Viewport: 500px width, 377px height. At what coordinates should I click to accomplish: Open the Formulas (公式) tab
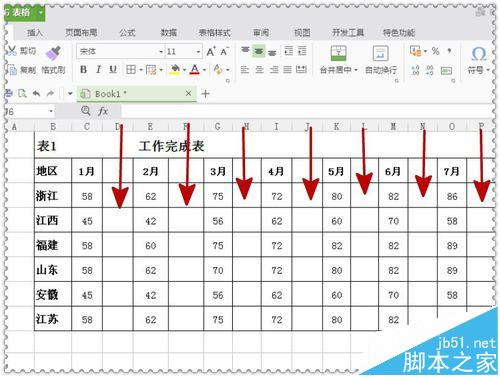click(127, 33)
